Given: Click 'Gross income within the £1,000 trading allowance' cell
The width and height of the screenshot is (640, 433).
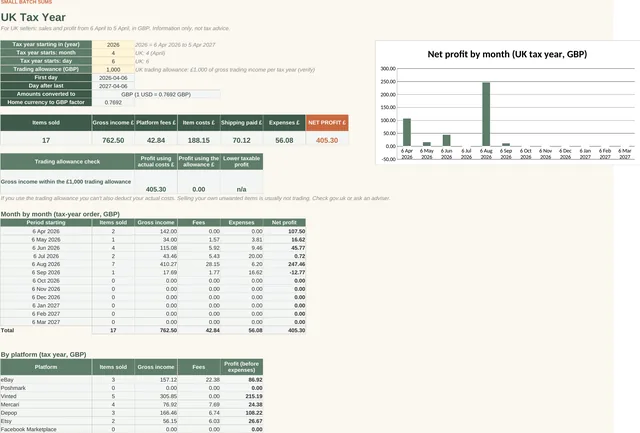Looking at the screenshot, I should [67, 182].
